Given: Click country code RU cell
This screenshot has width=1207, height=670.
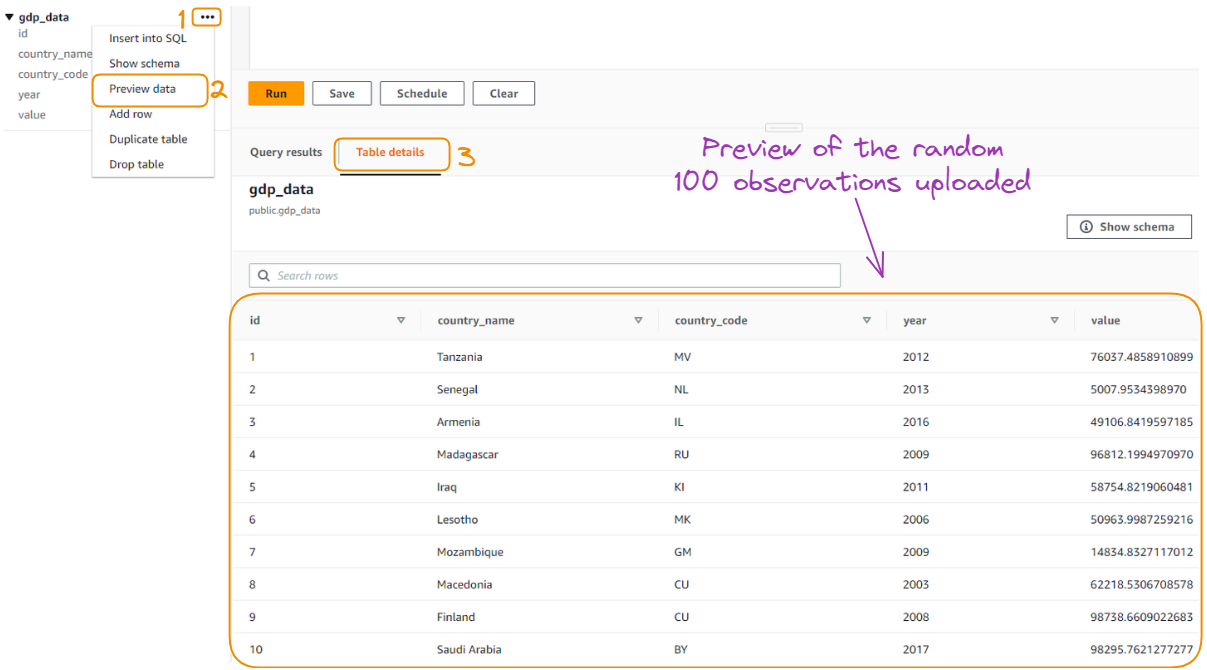Looking at the screenshot, I should [683, 454].
